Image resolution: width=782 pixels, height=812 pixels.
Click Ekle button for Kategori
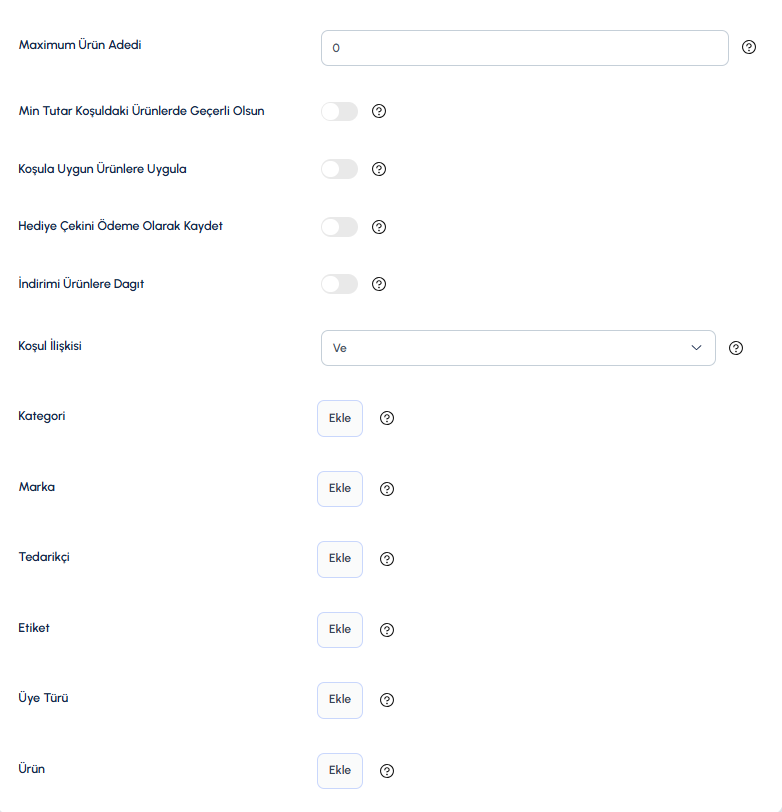pos(340,418)
